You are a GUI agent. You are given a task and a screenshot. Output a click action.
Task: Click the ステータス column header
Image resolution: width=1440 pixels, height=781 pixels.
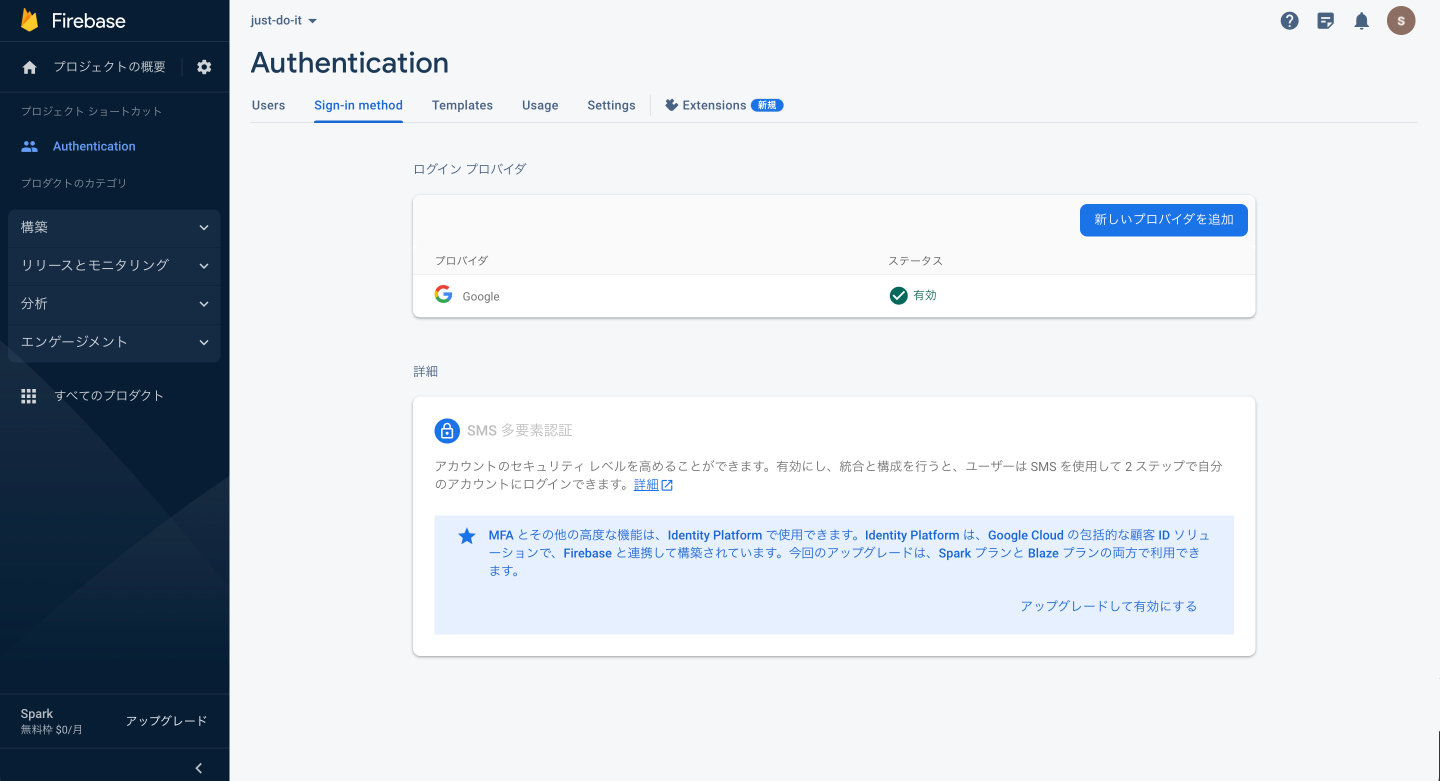coord(915,261)
